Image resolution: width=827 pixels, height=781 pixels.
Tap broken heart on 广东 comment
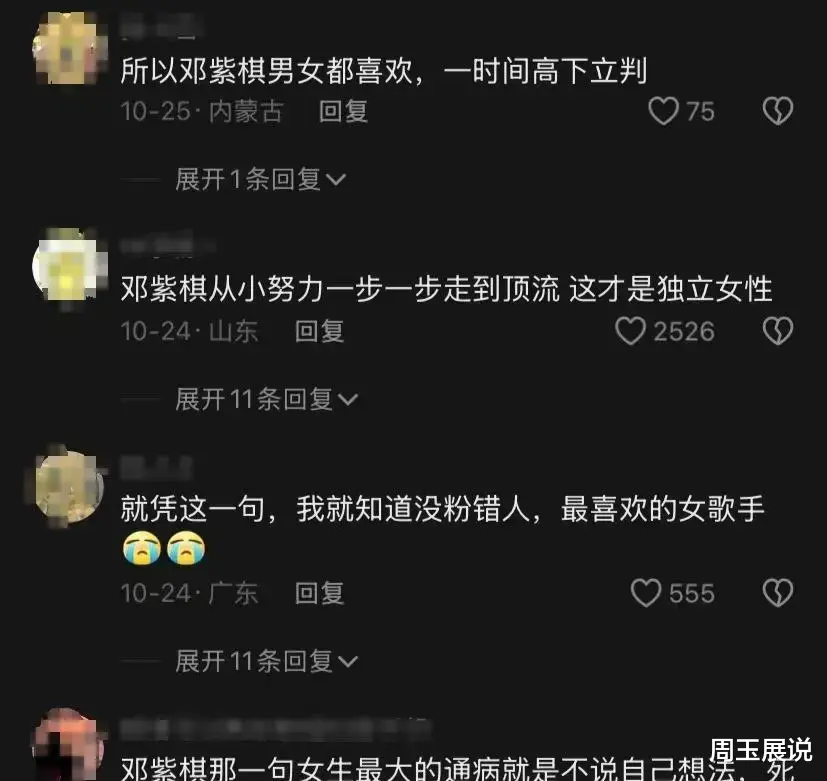click(778, 593)
